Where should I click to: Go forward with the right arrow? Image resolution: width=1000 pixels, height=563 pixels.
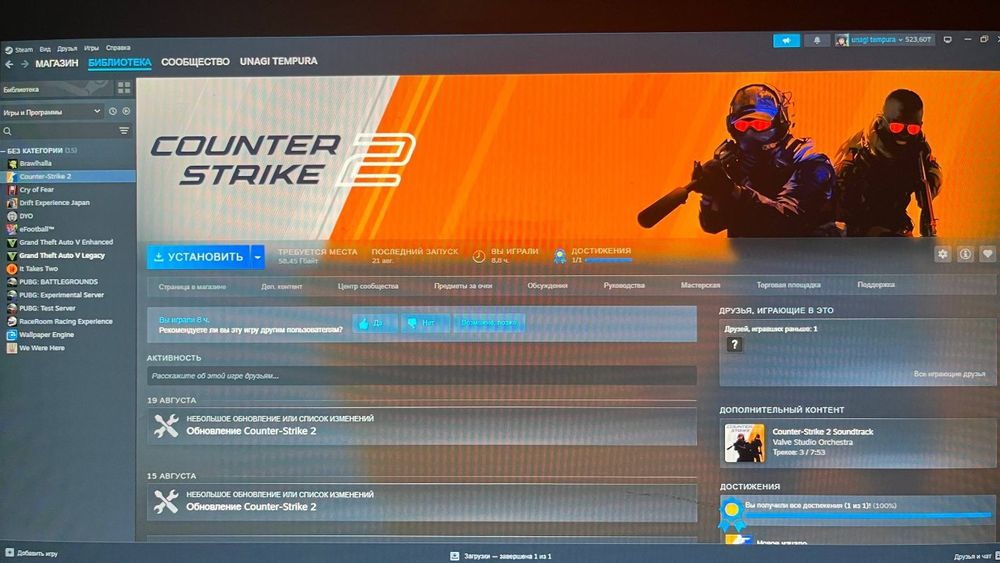24,64
